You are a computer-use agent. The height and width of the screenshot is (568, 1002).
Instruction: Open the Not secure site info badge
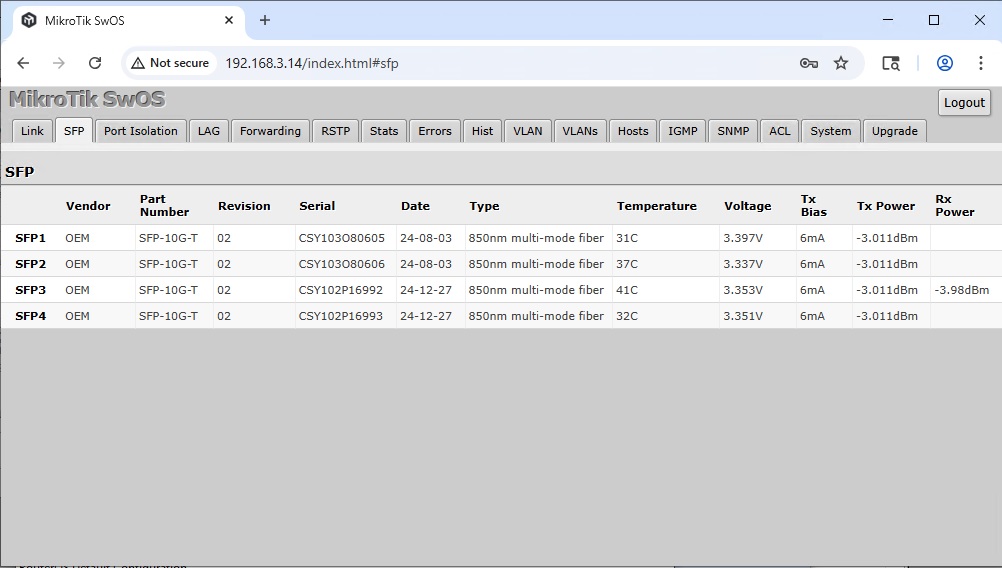click(170, 63)
